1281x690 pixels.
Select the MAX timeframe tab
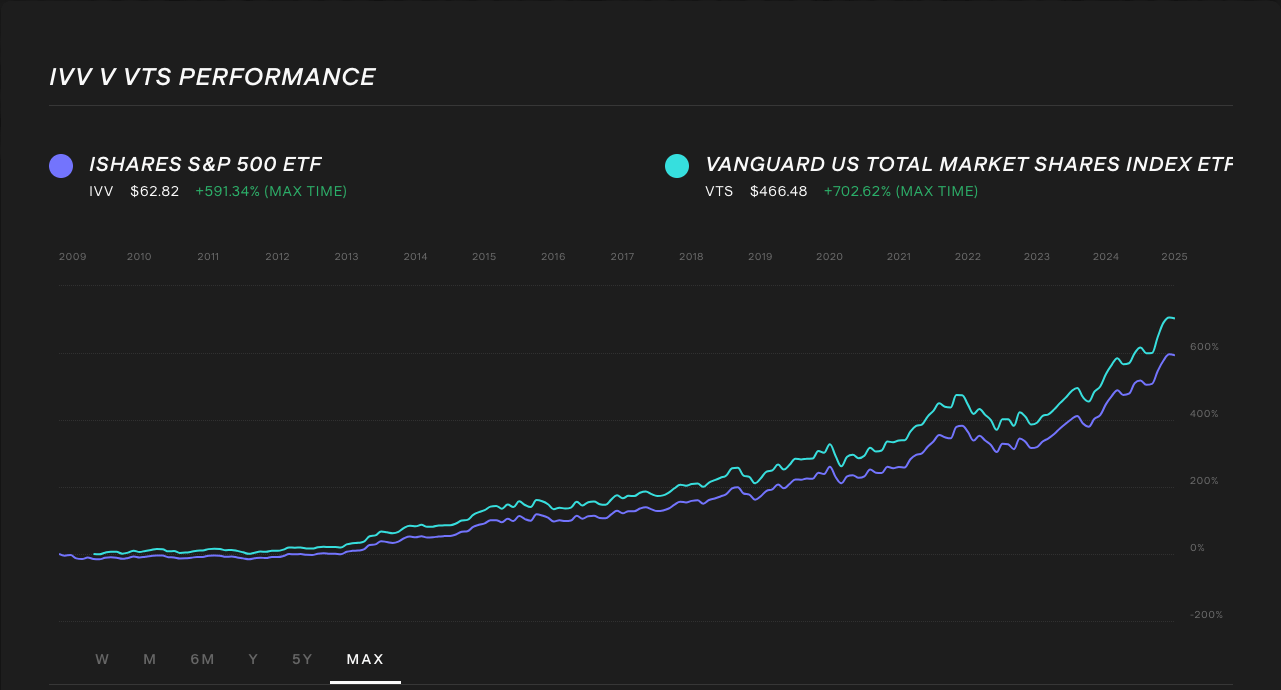pos(365,659)
